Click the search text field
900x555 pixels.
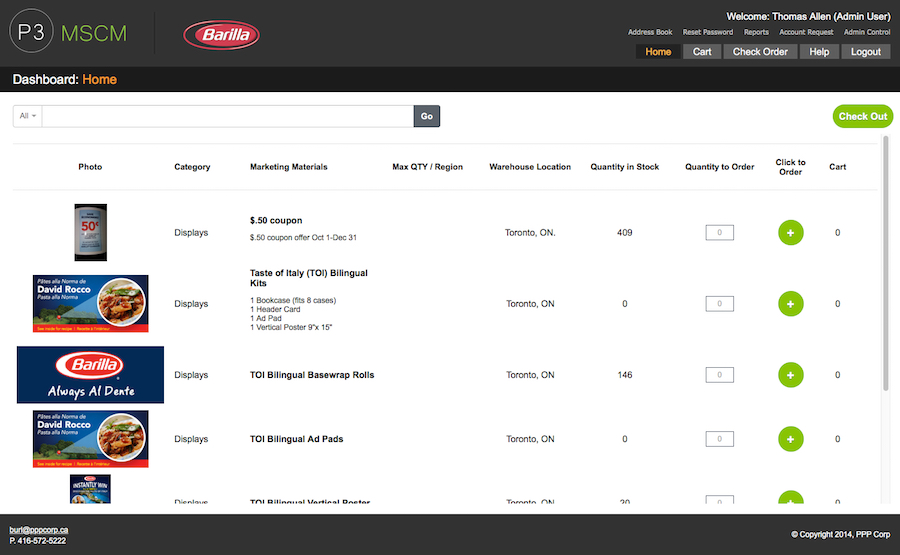[228, 116]
